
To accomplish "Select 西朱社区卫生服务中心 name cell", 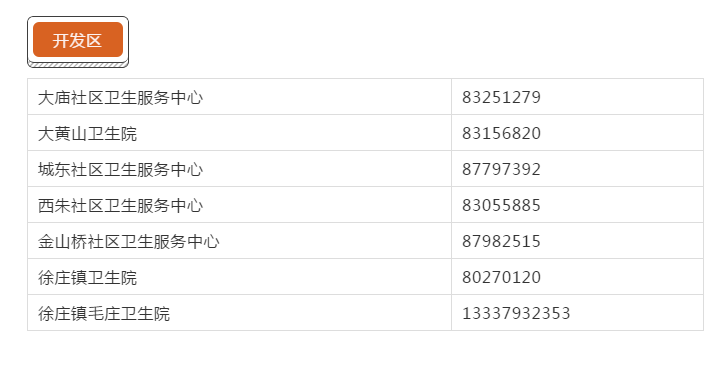I will click(x=239, y=205).
